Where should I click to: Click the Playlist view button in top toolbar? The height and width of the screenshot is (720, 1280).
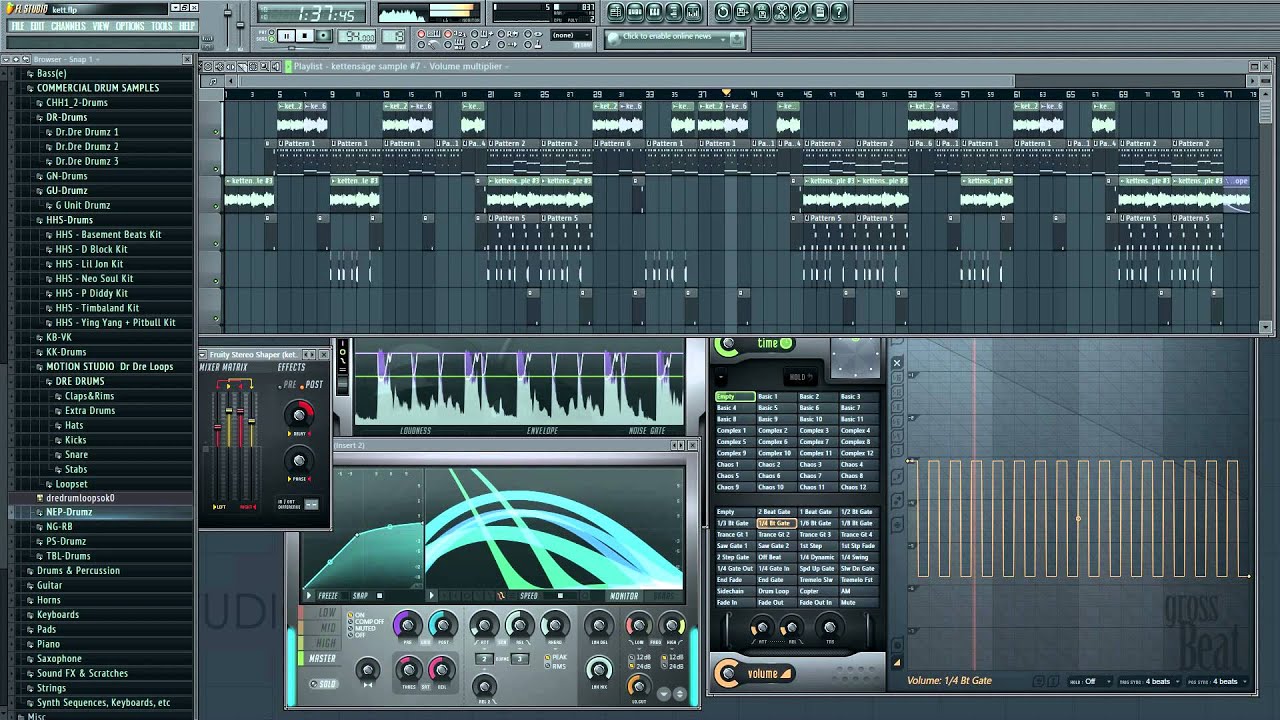point(616,12)
